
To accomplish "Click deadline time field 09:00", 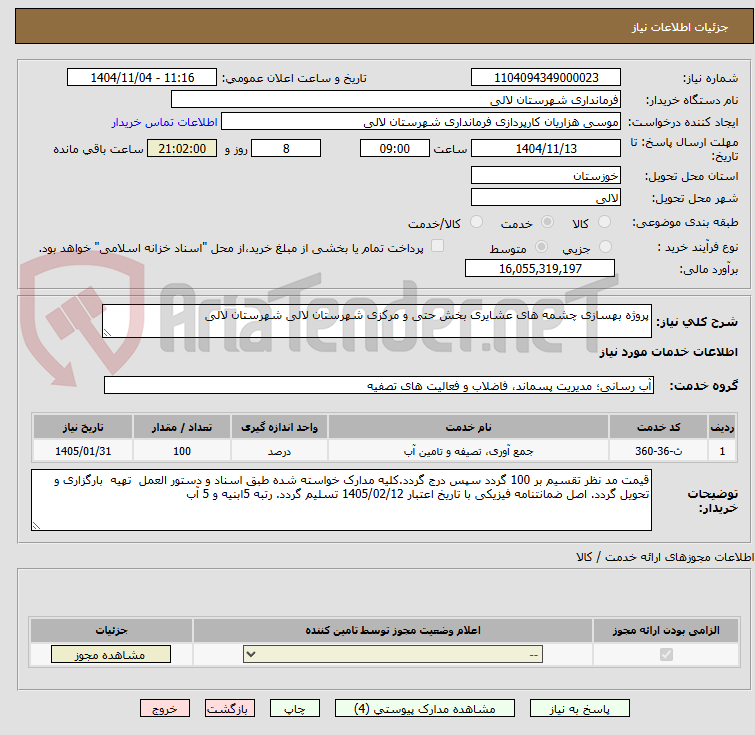I will (x=395, y=148).
